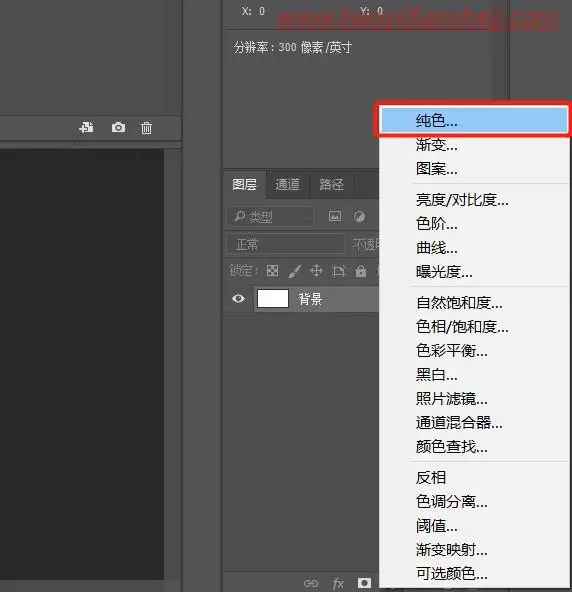Select 阈值... menu item

coord(474,526)
